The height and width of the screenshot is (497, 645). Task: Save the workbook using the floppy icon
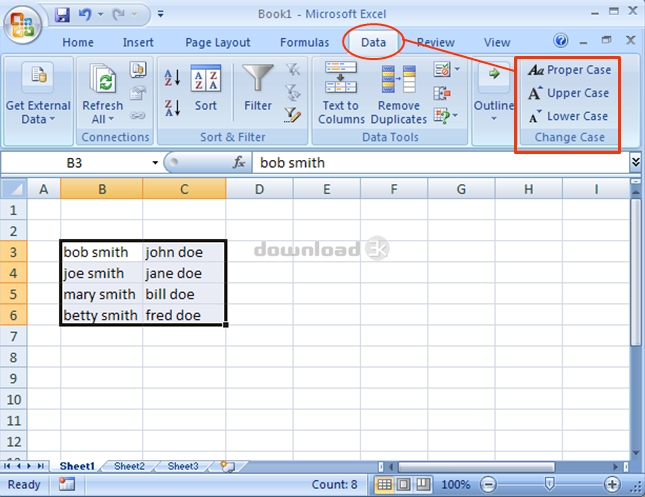[62, 15]
